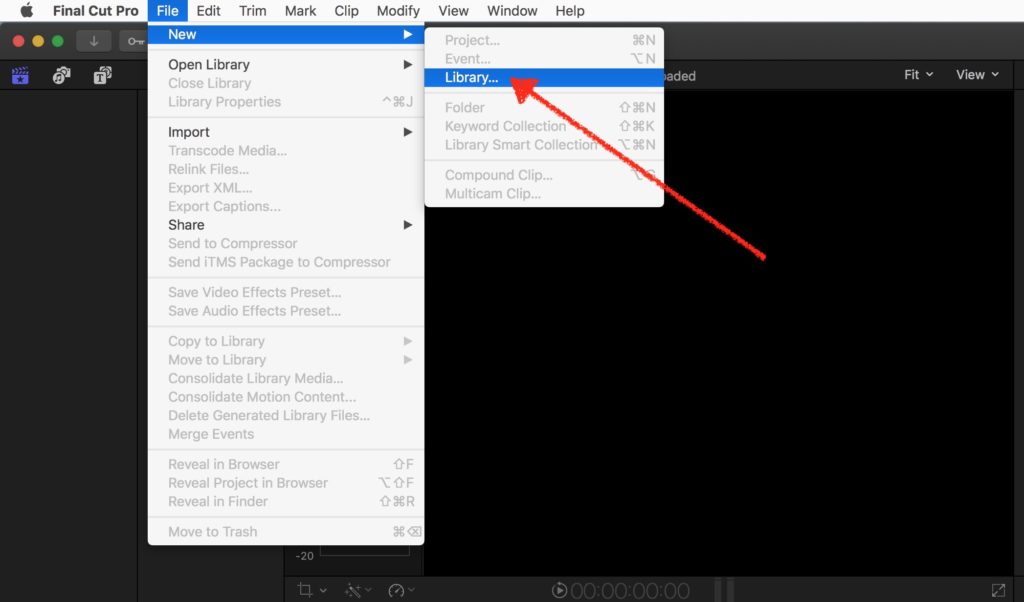Select Library Smart Collection item
The height and width of the screenshot is (602, 1024).
pos(544,144)
